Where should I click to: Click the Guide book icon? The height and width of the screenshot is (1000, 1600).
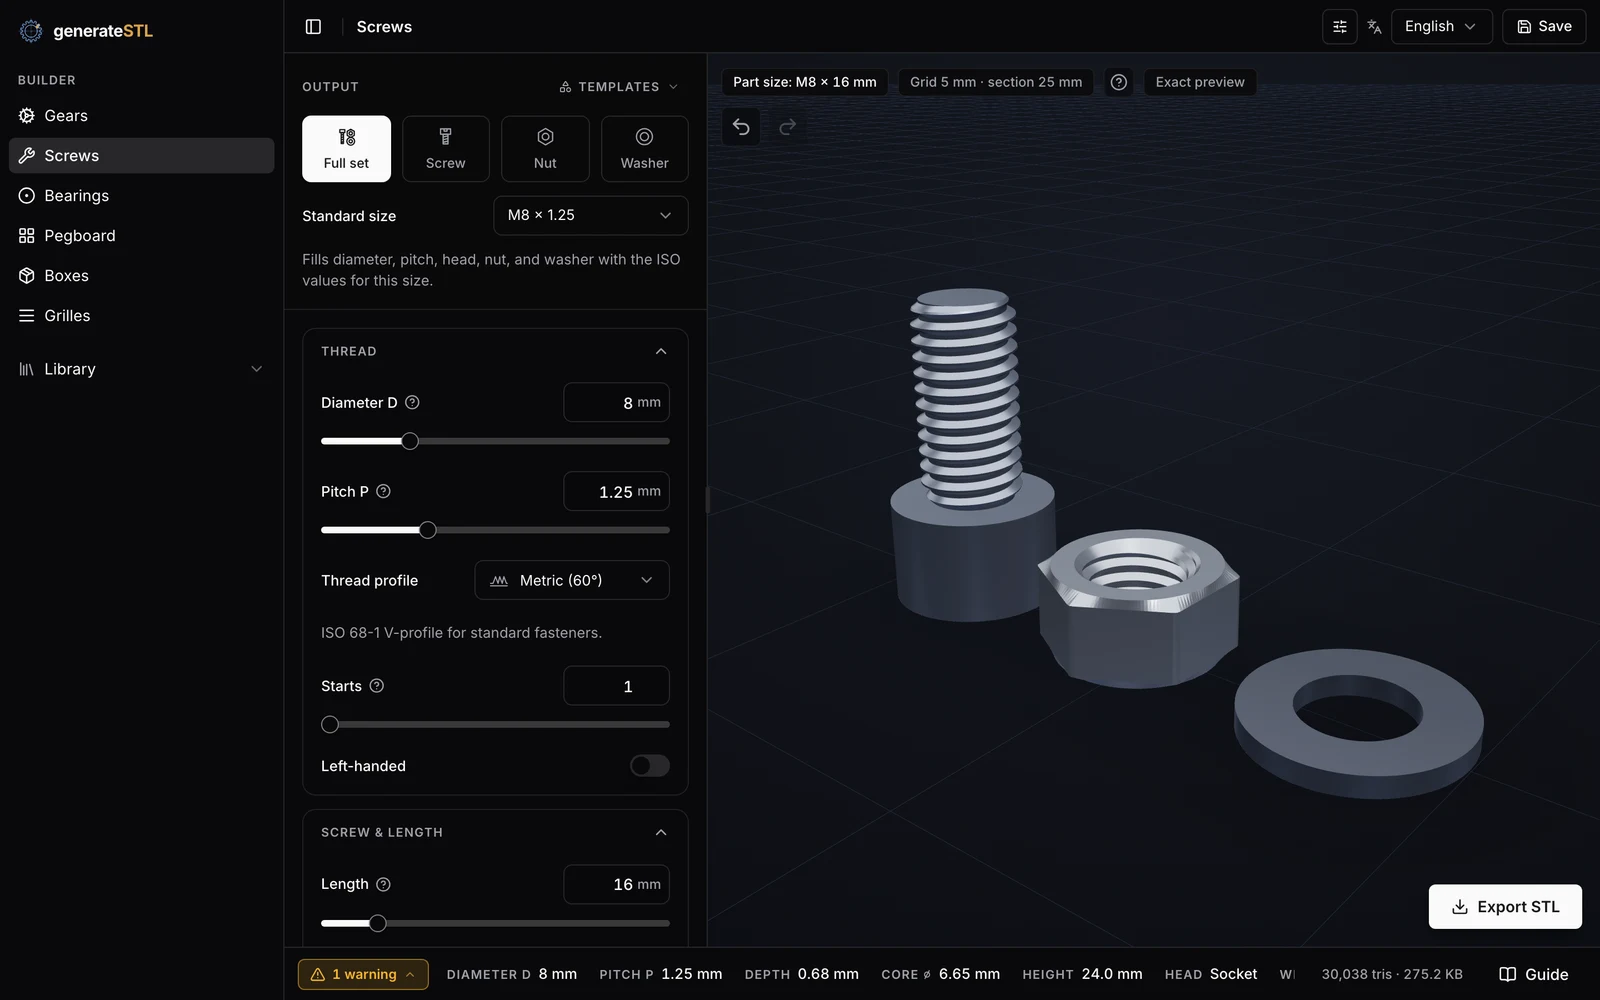[x=1508, y=974]
